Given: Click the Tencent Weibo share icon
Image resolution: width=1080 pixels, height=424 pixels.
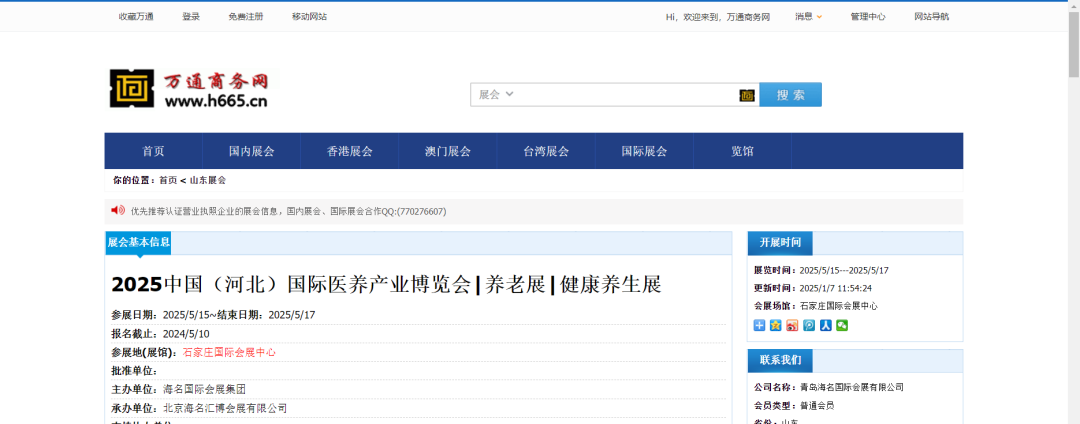Looking at the screenshot, I should click(x=809, y=326).
